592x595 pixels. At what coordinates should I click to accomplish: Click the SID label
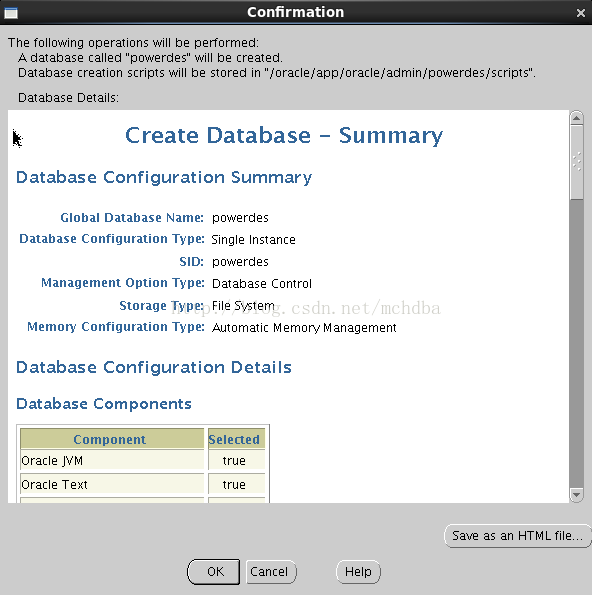coord(192,262)
